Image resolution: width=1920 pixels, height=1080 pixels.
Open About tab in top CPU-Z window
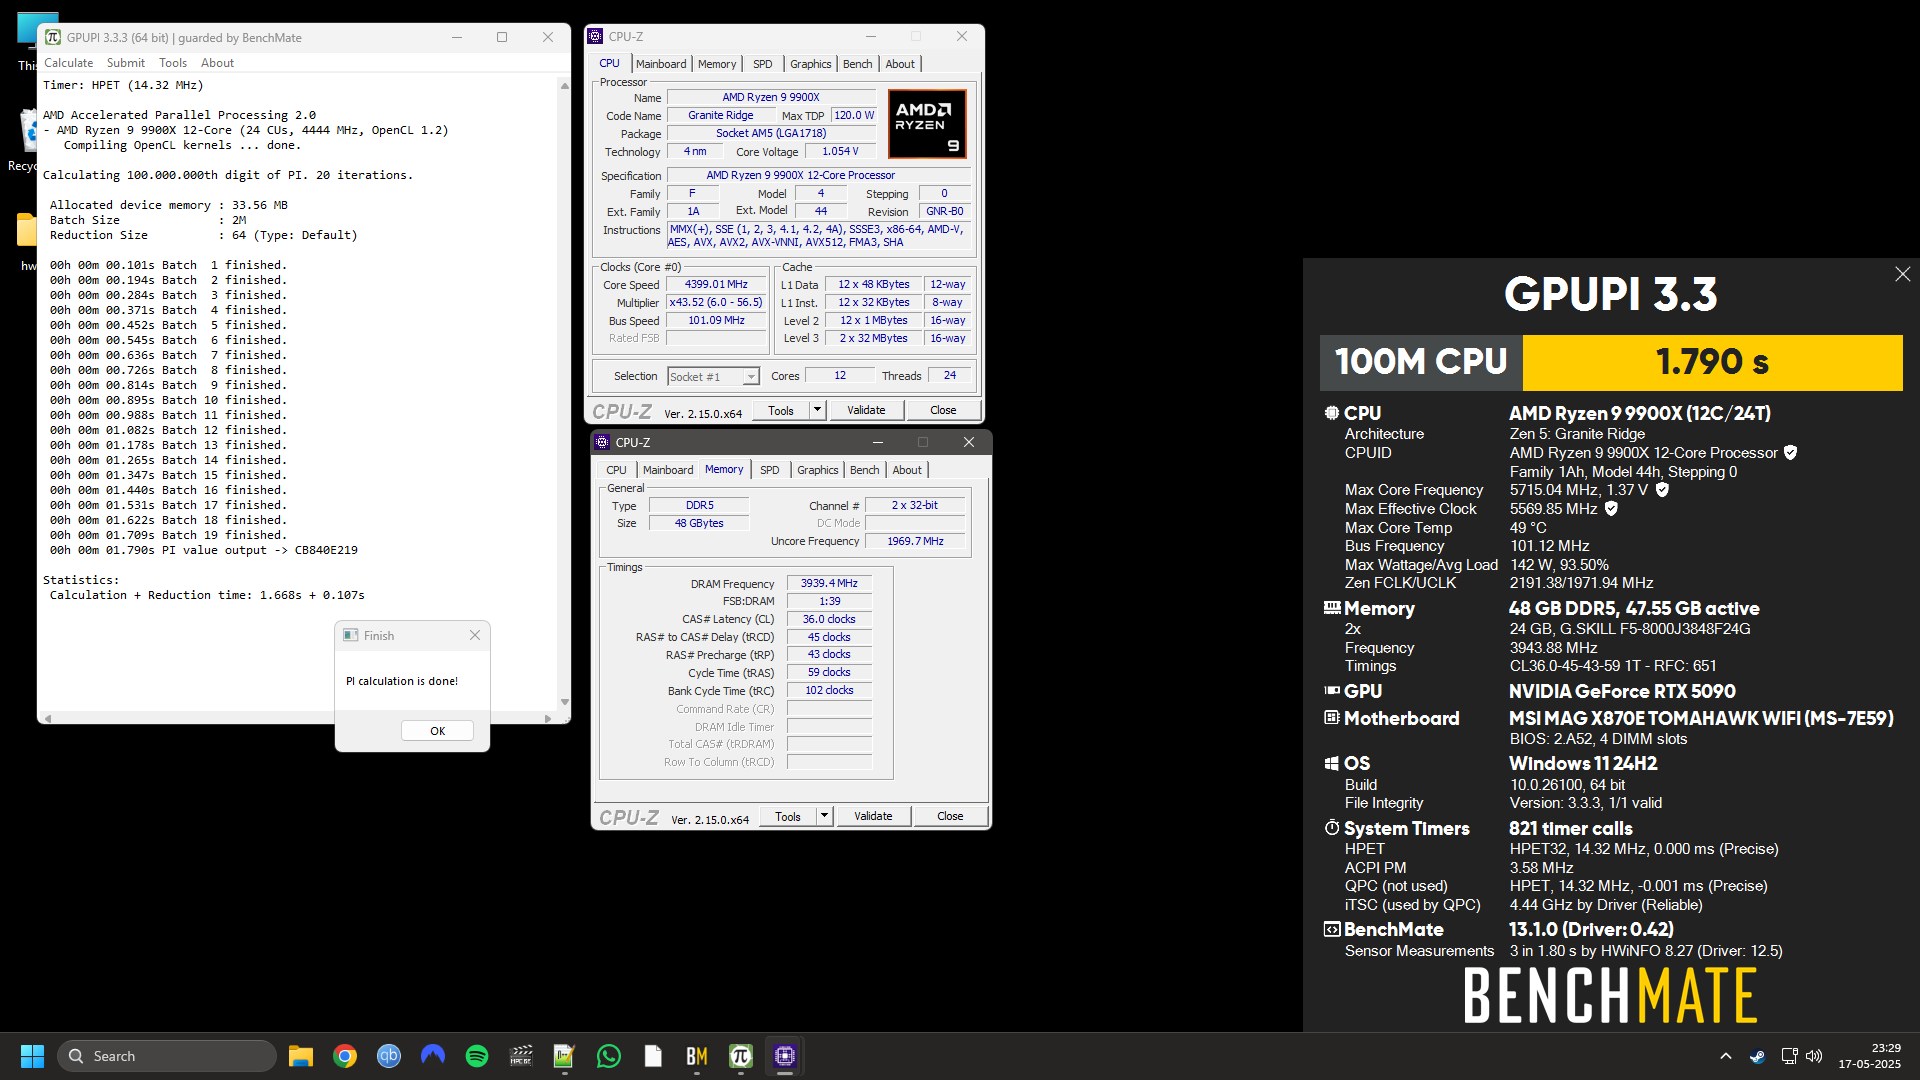[900, 64]
